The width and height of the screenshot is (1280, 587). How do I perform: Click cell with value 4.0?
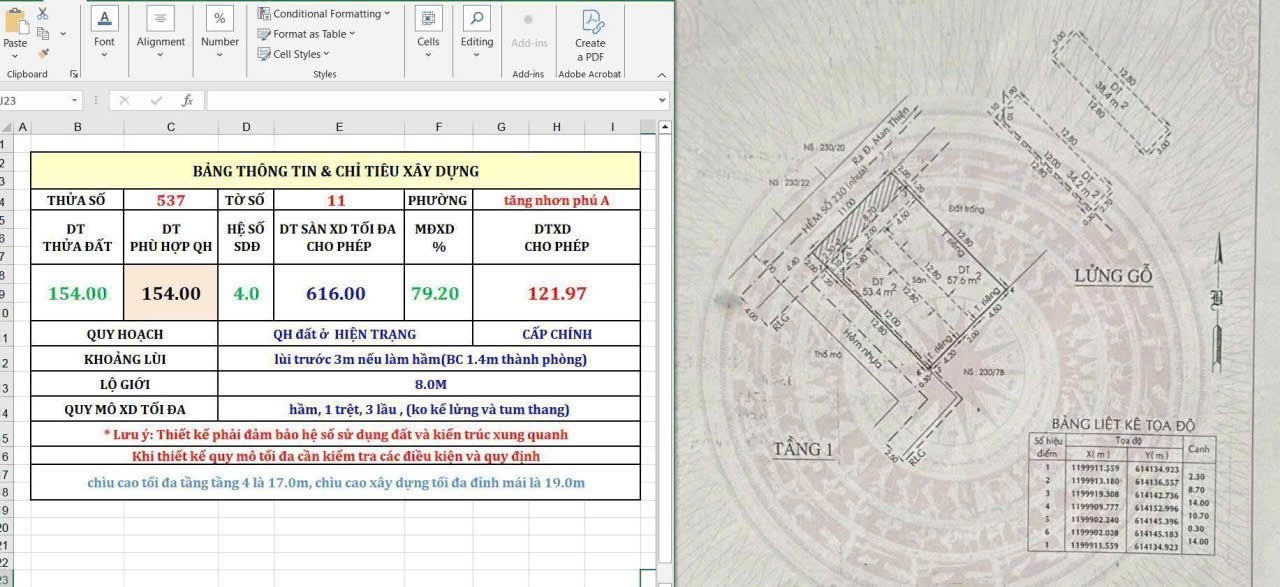coord(246,293)
